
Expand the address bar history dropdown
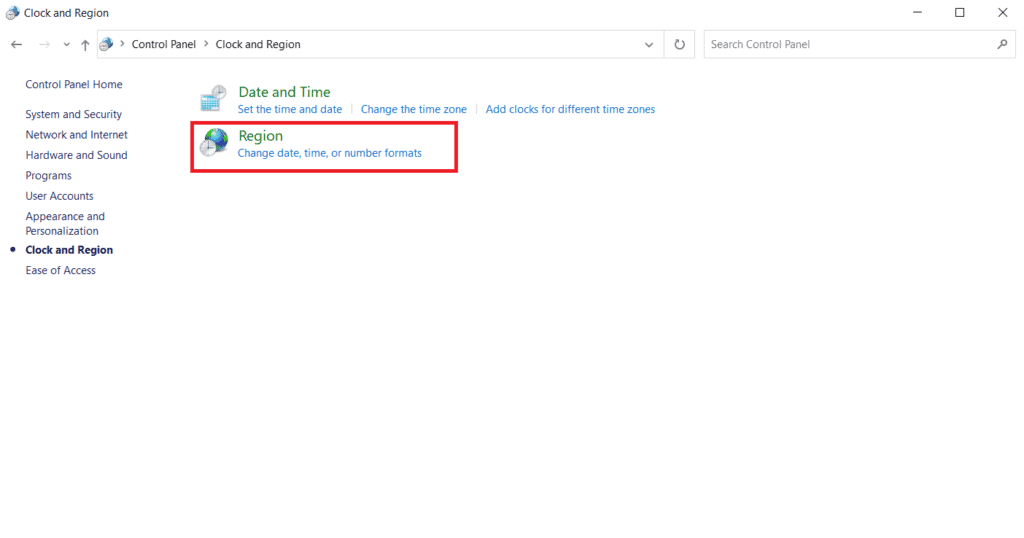click(x=649, y=44)
